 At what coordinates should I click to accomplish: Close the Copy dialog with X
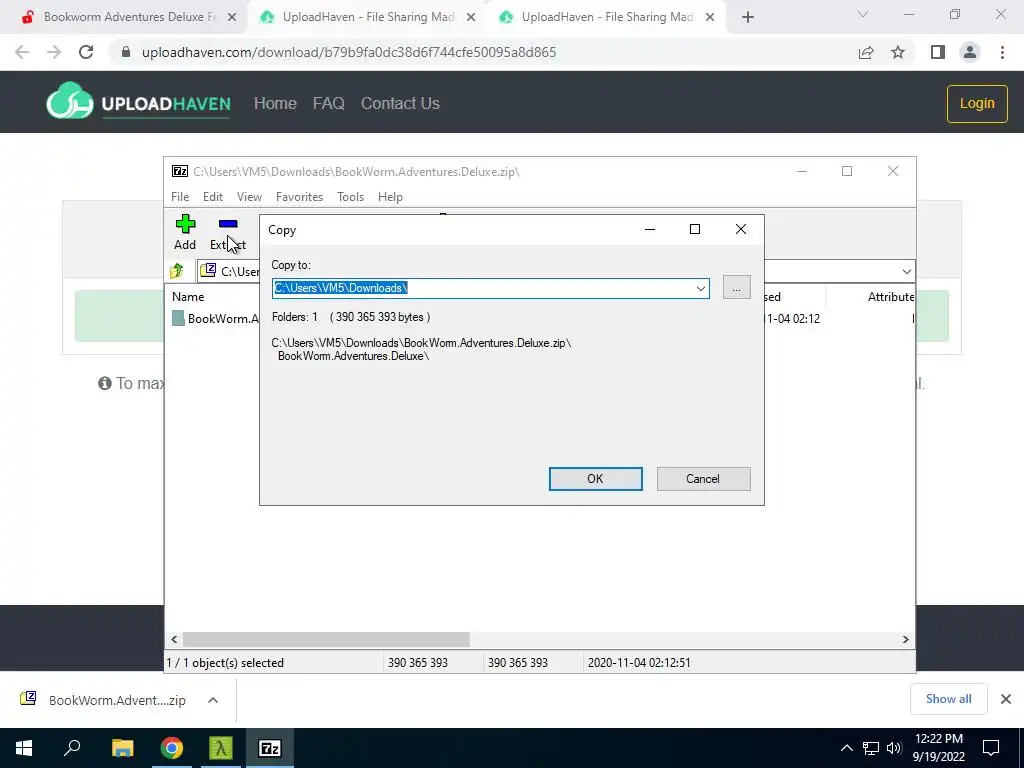741,229
